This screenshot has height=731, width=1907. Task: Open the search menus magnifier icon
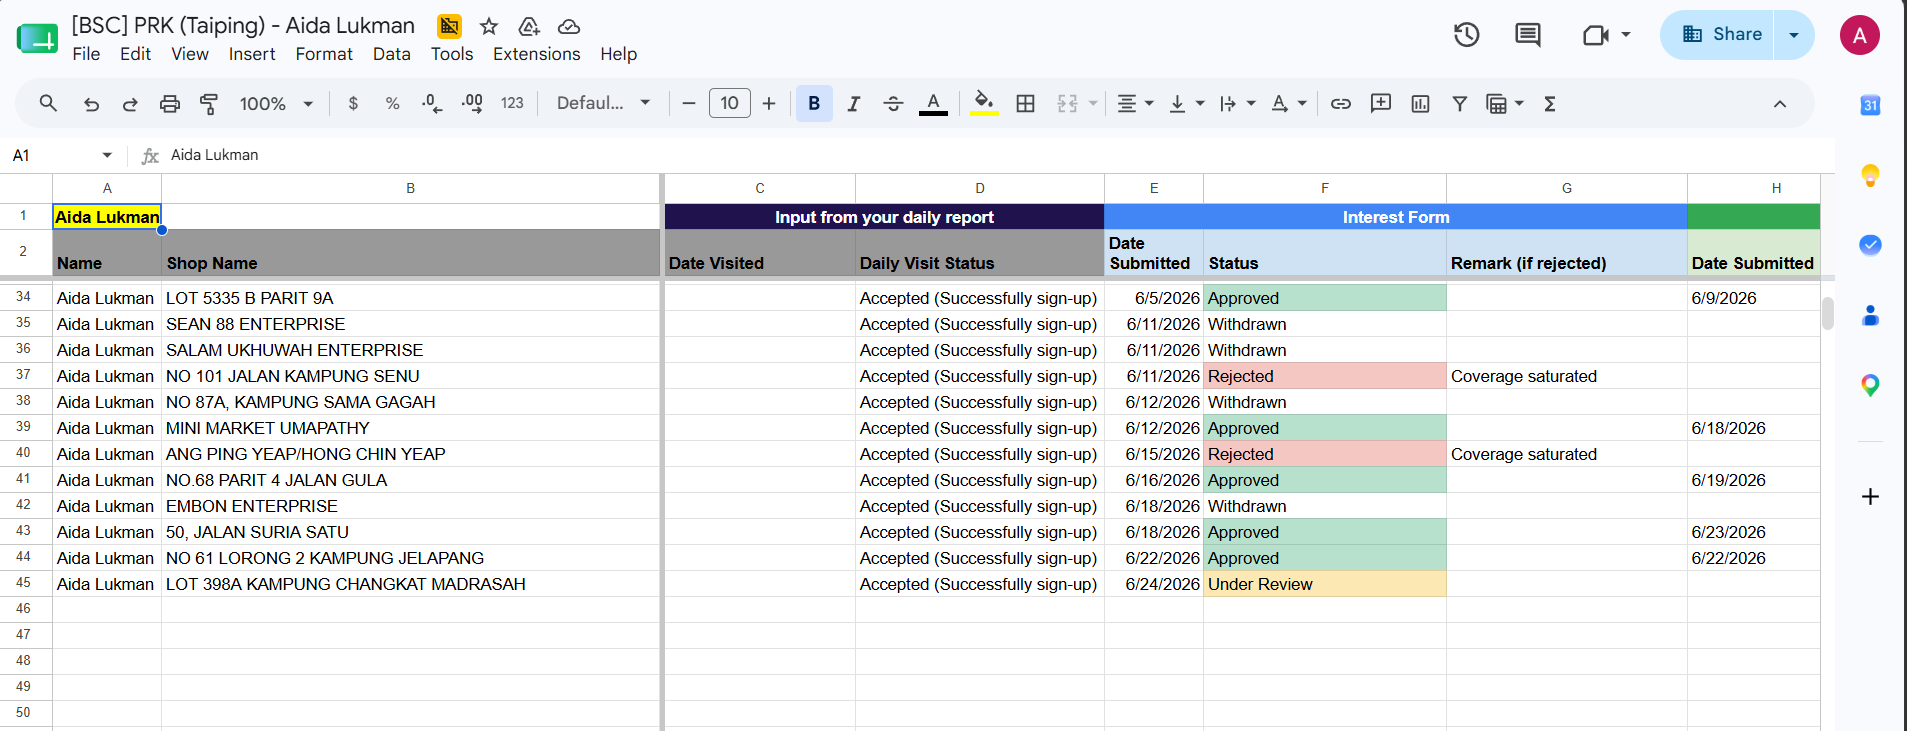[48, 103]
